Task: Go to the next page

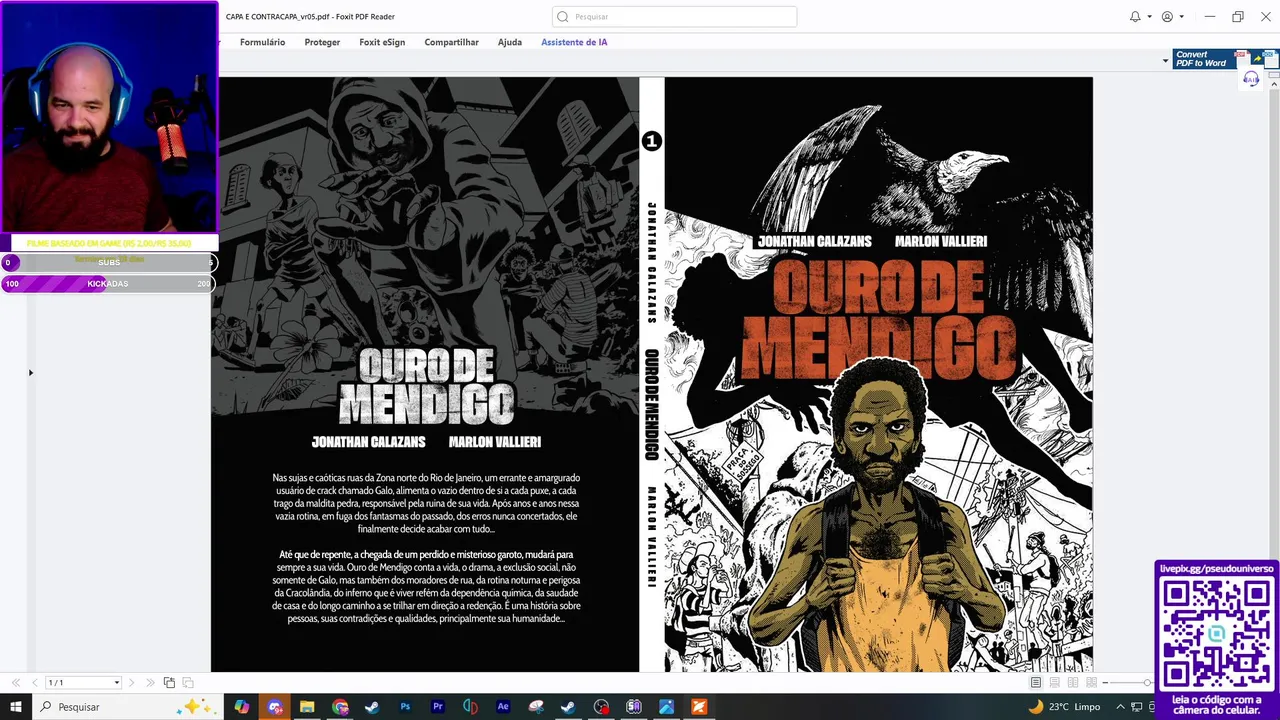Action: 131,682
